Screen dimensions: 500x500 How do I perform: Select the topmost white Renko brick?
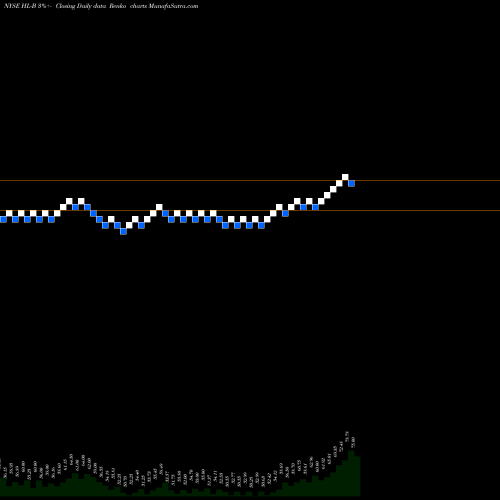coord(345,177)
